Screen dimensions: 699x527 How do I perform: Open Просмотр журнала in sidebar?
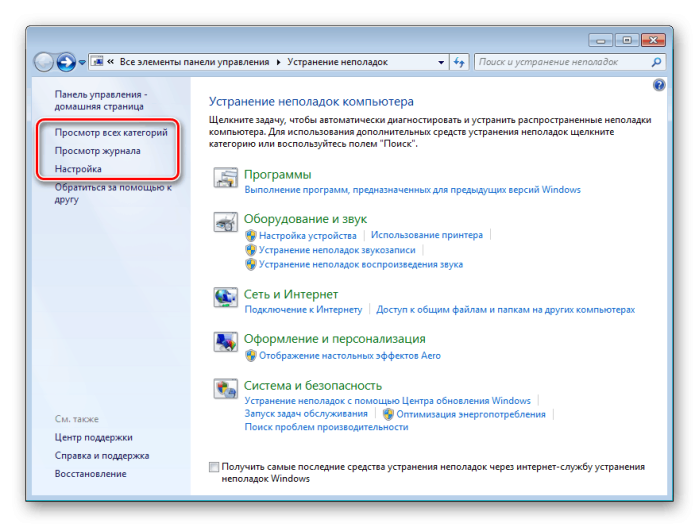(x=98, y=151)
